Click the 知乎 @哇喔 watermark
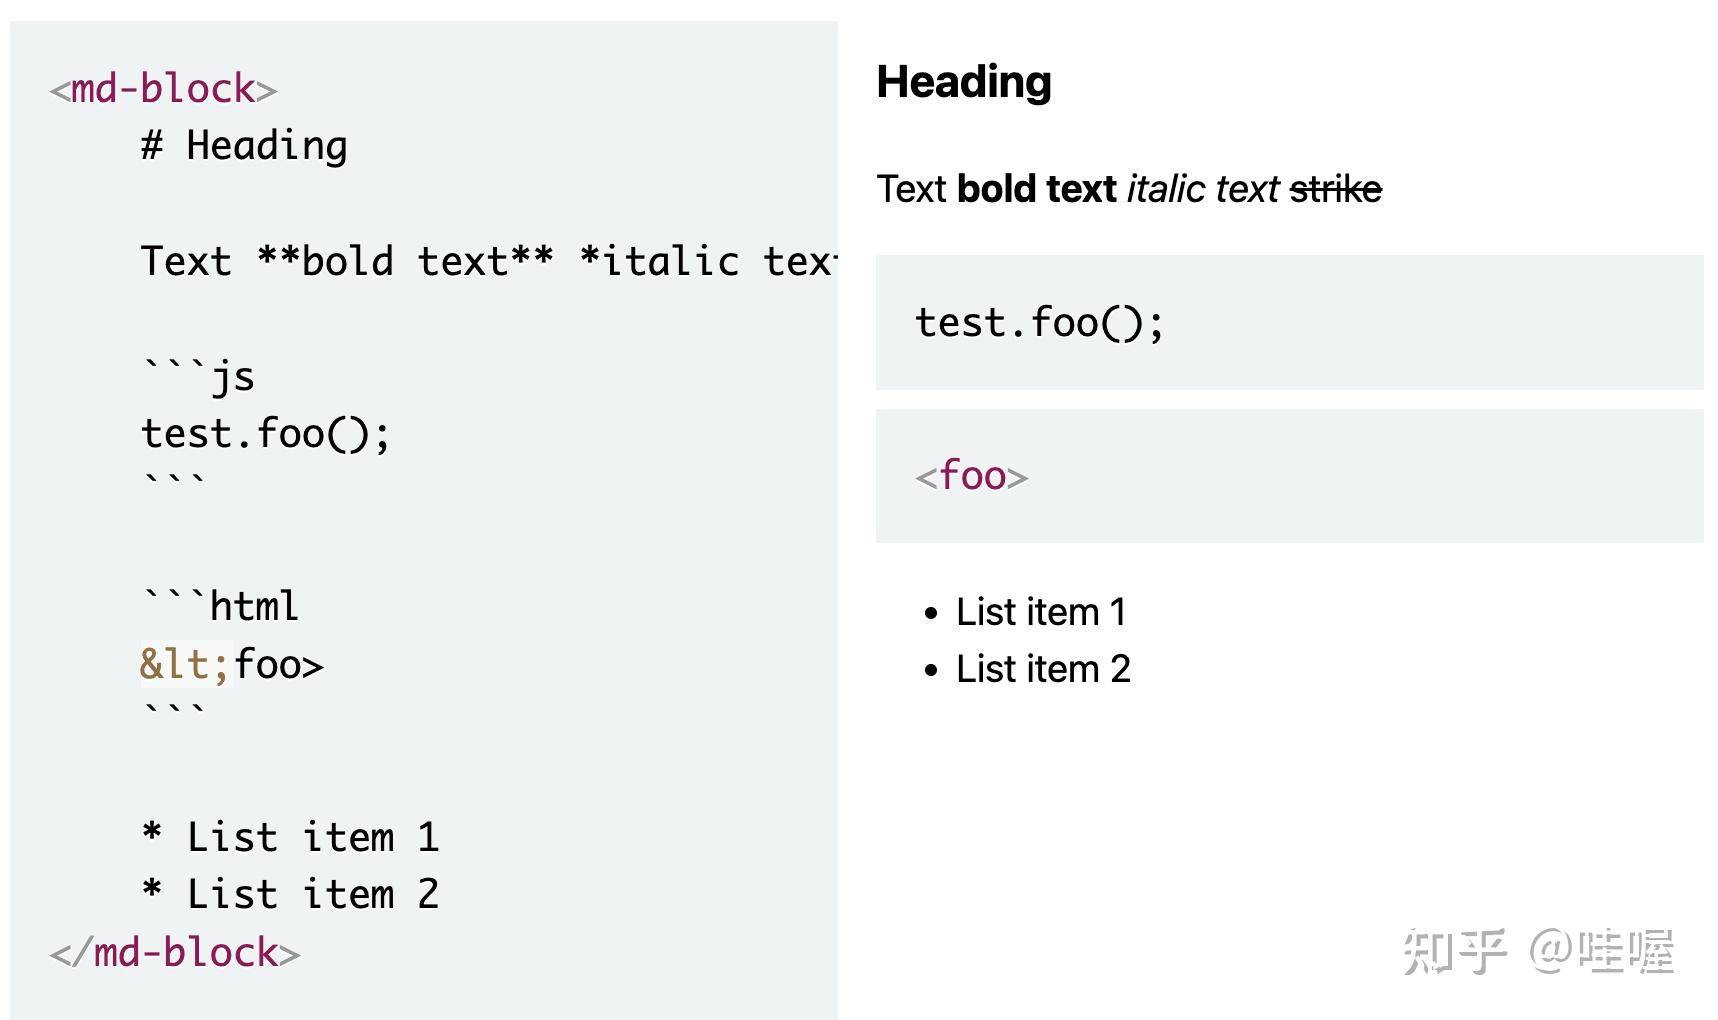The height and width of the screenshot is (1020, 1718). click(x=1538, y=951)
